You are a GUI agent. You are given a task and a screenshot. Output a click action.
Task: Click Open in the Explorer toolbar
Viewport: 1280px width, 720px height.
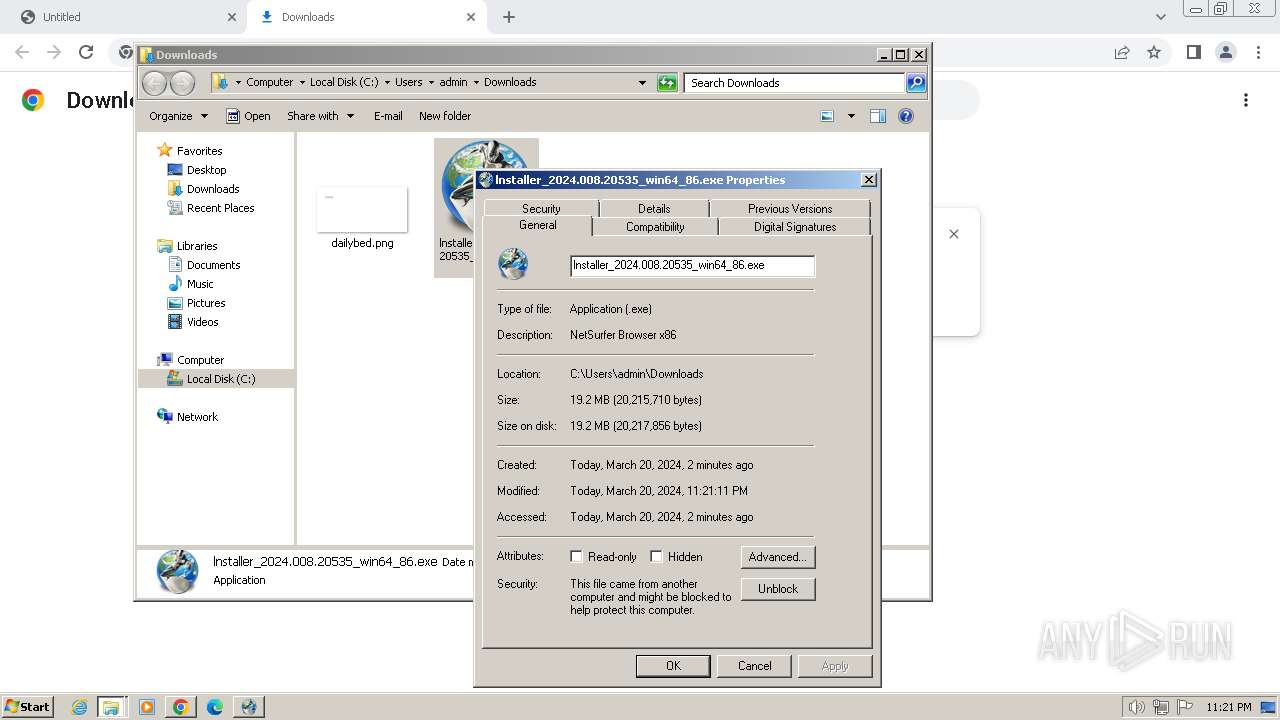248,116
